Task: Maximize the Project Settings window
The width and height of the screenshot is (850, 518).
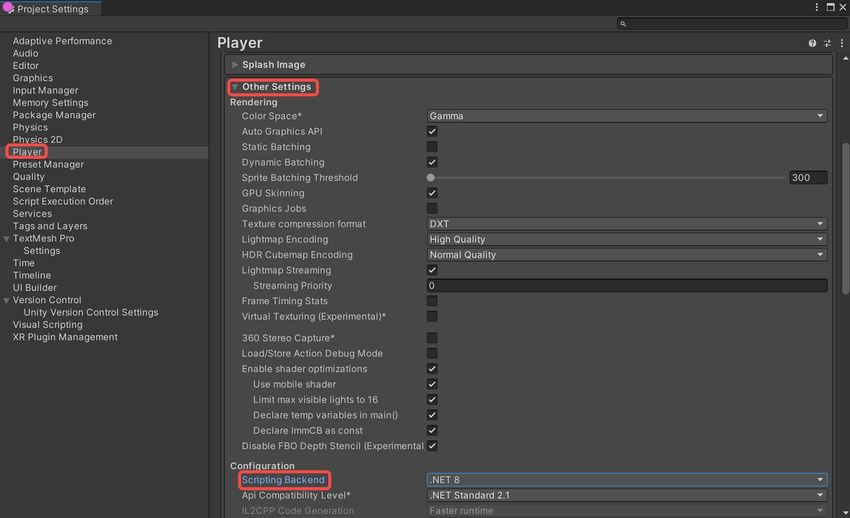Action: point(828,8)
